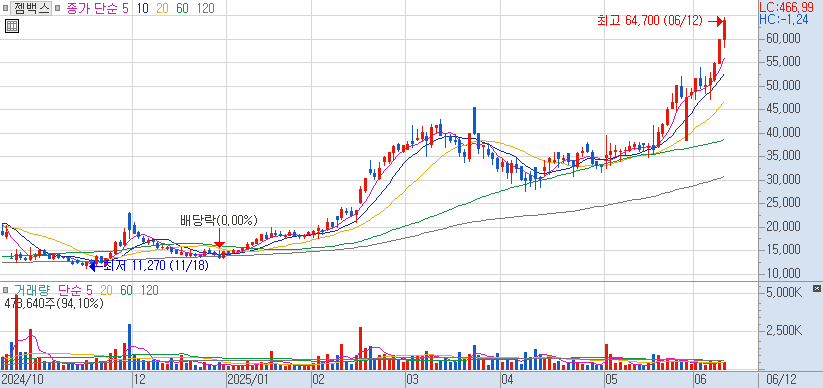The height and width of the screenshot is (388, 823).
Task: Select the orange 20-day volume average label
Action: click(x=107, y=290)
